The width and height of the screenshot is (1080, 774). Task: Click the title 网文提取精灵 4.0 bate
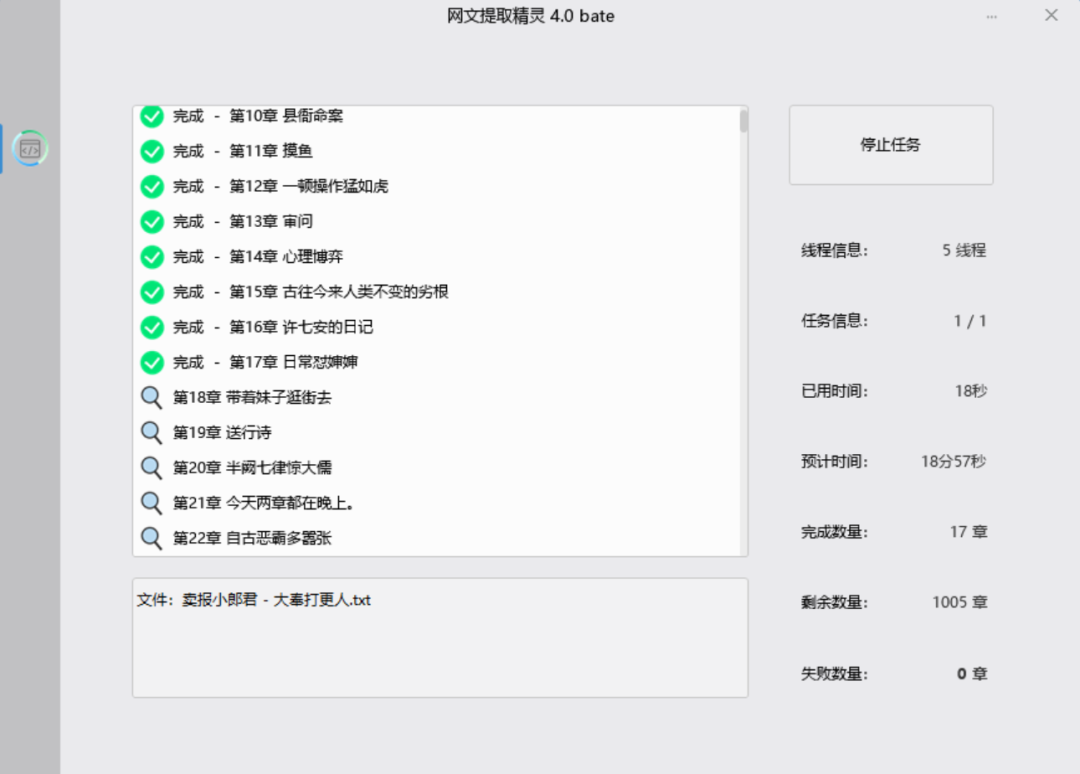532,16
